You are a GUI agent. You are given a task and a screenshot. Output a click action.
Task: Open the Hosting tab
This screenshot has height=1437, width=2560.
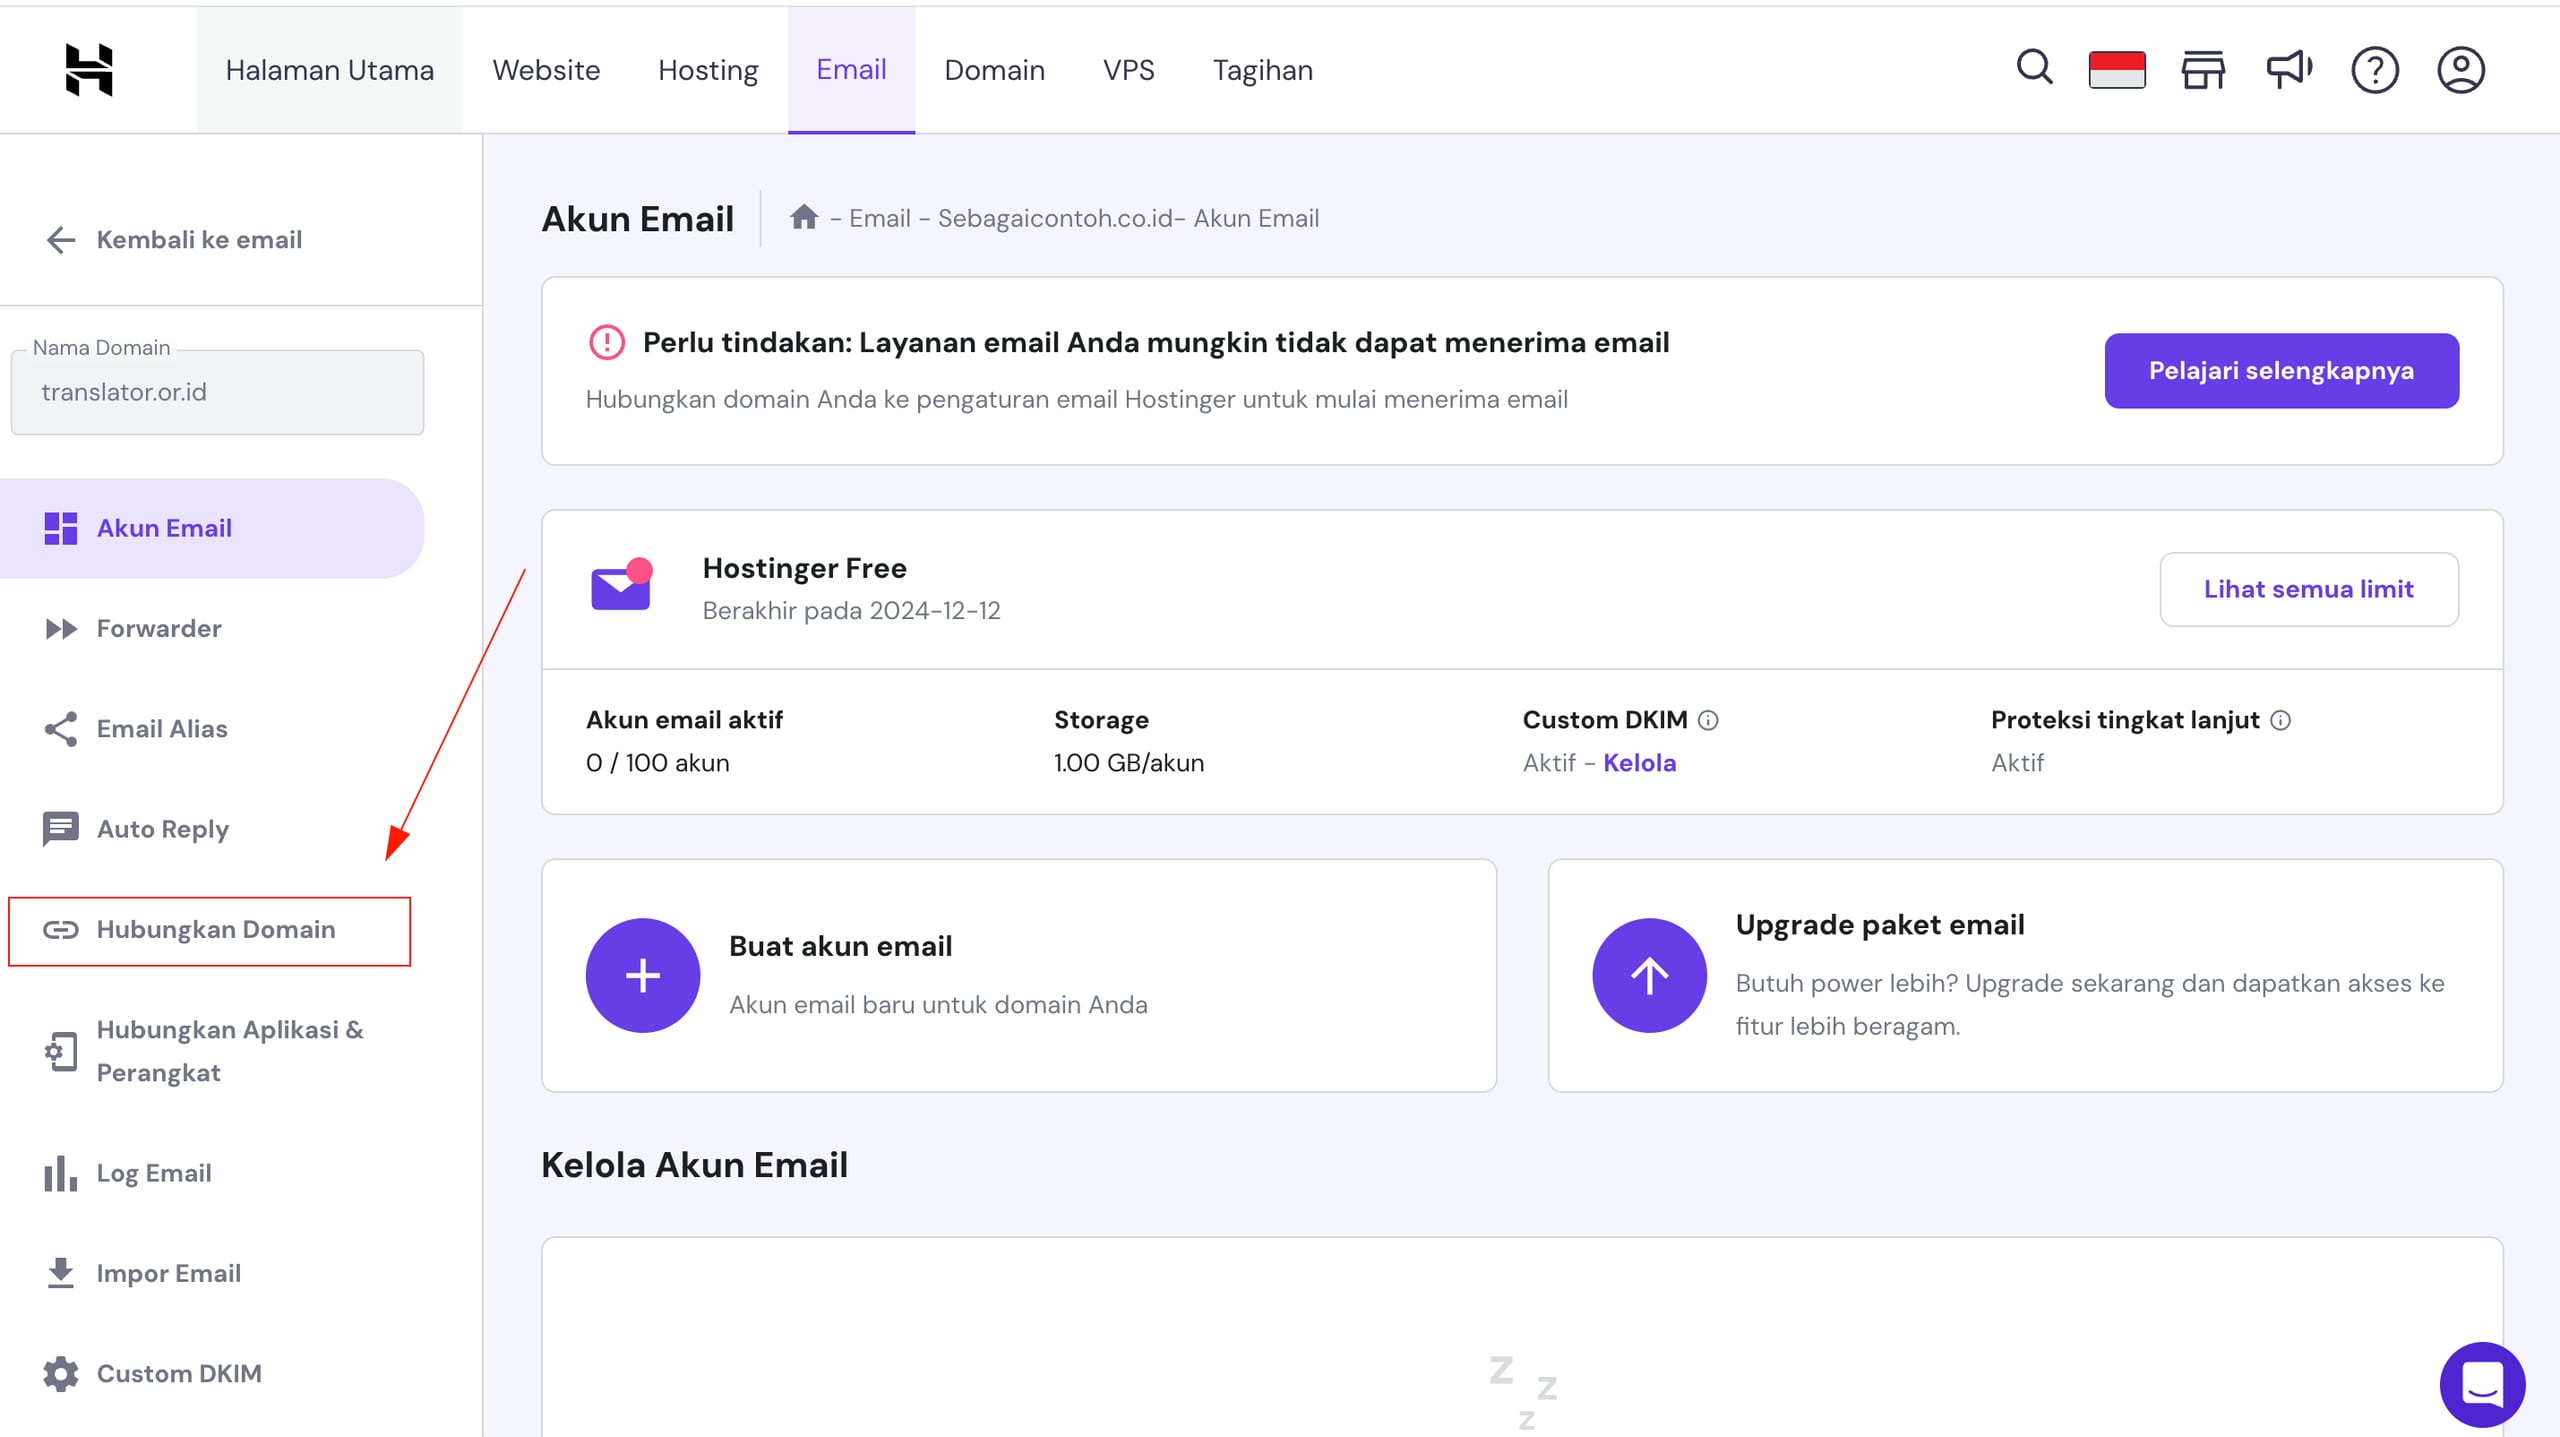point(708,70)
